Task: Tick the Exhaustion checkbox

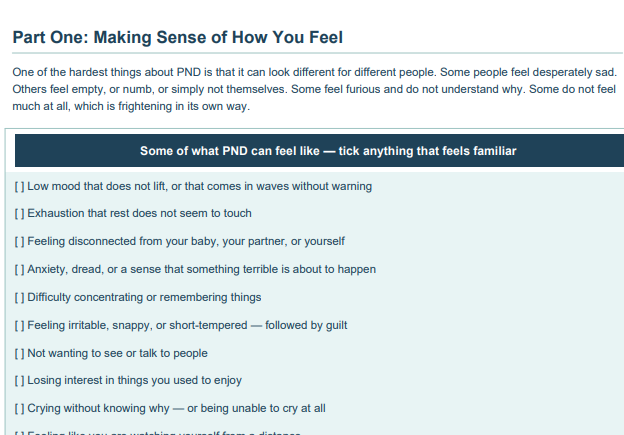Action: [x=20, y=213]
